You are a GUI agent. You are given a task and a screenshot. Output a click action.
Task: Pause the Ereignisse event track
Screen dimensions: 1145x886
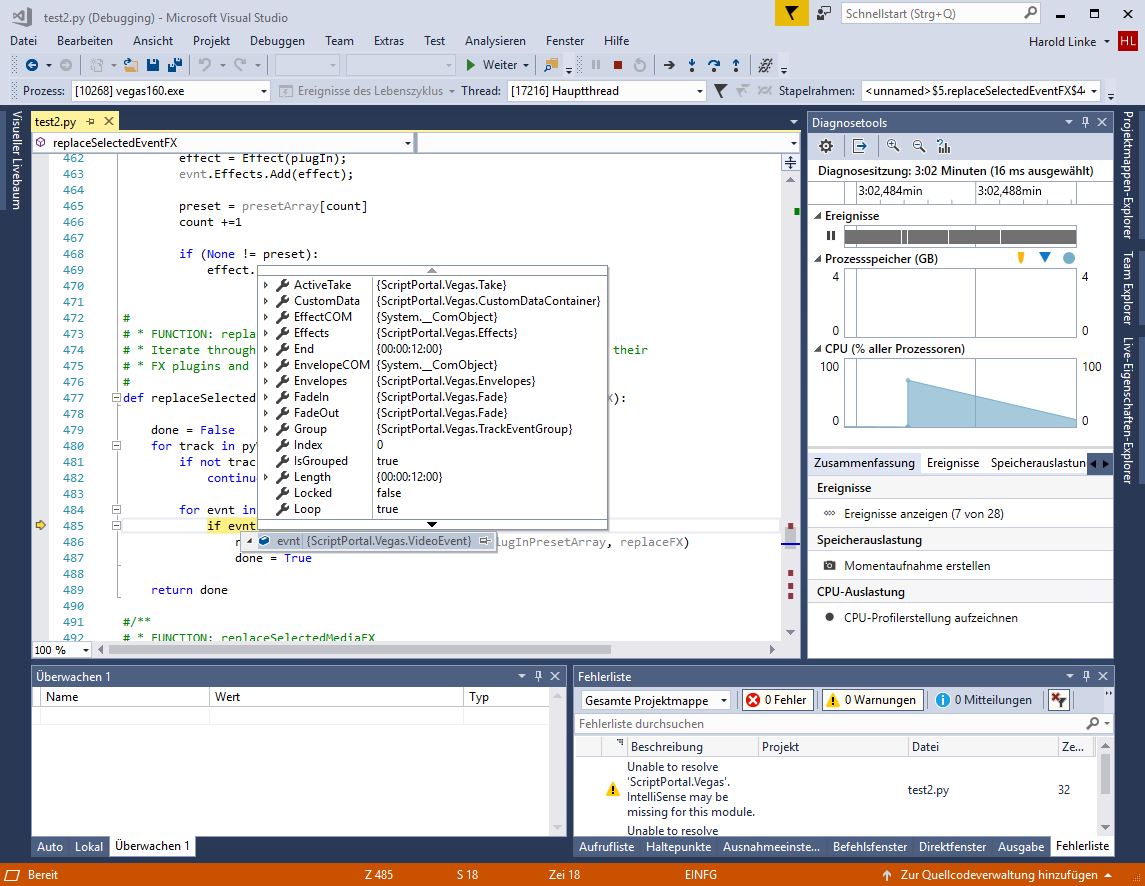coord(830,236)
